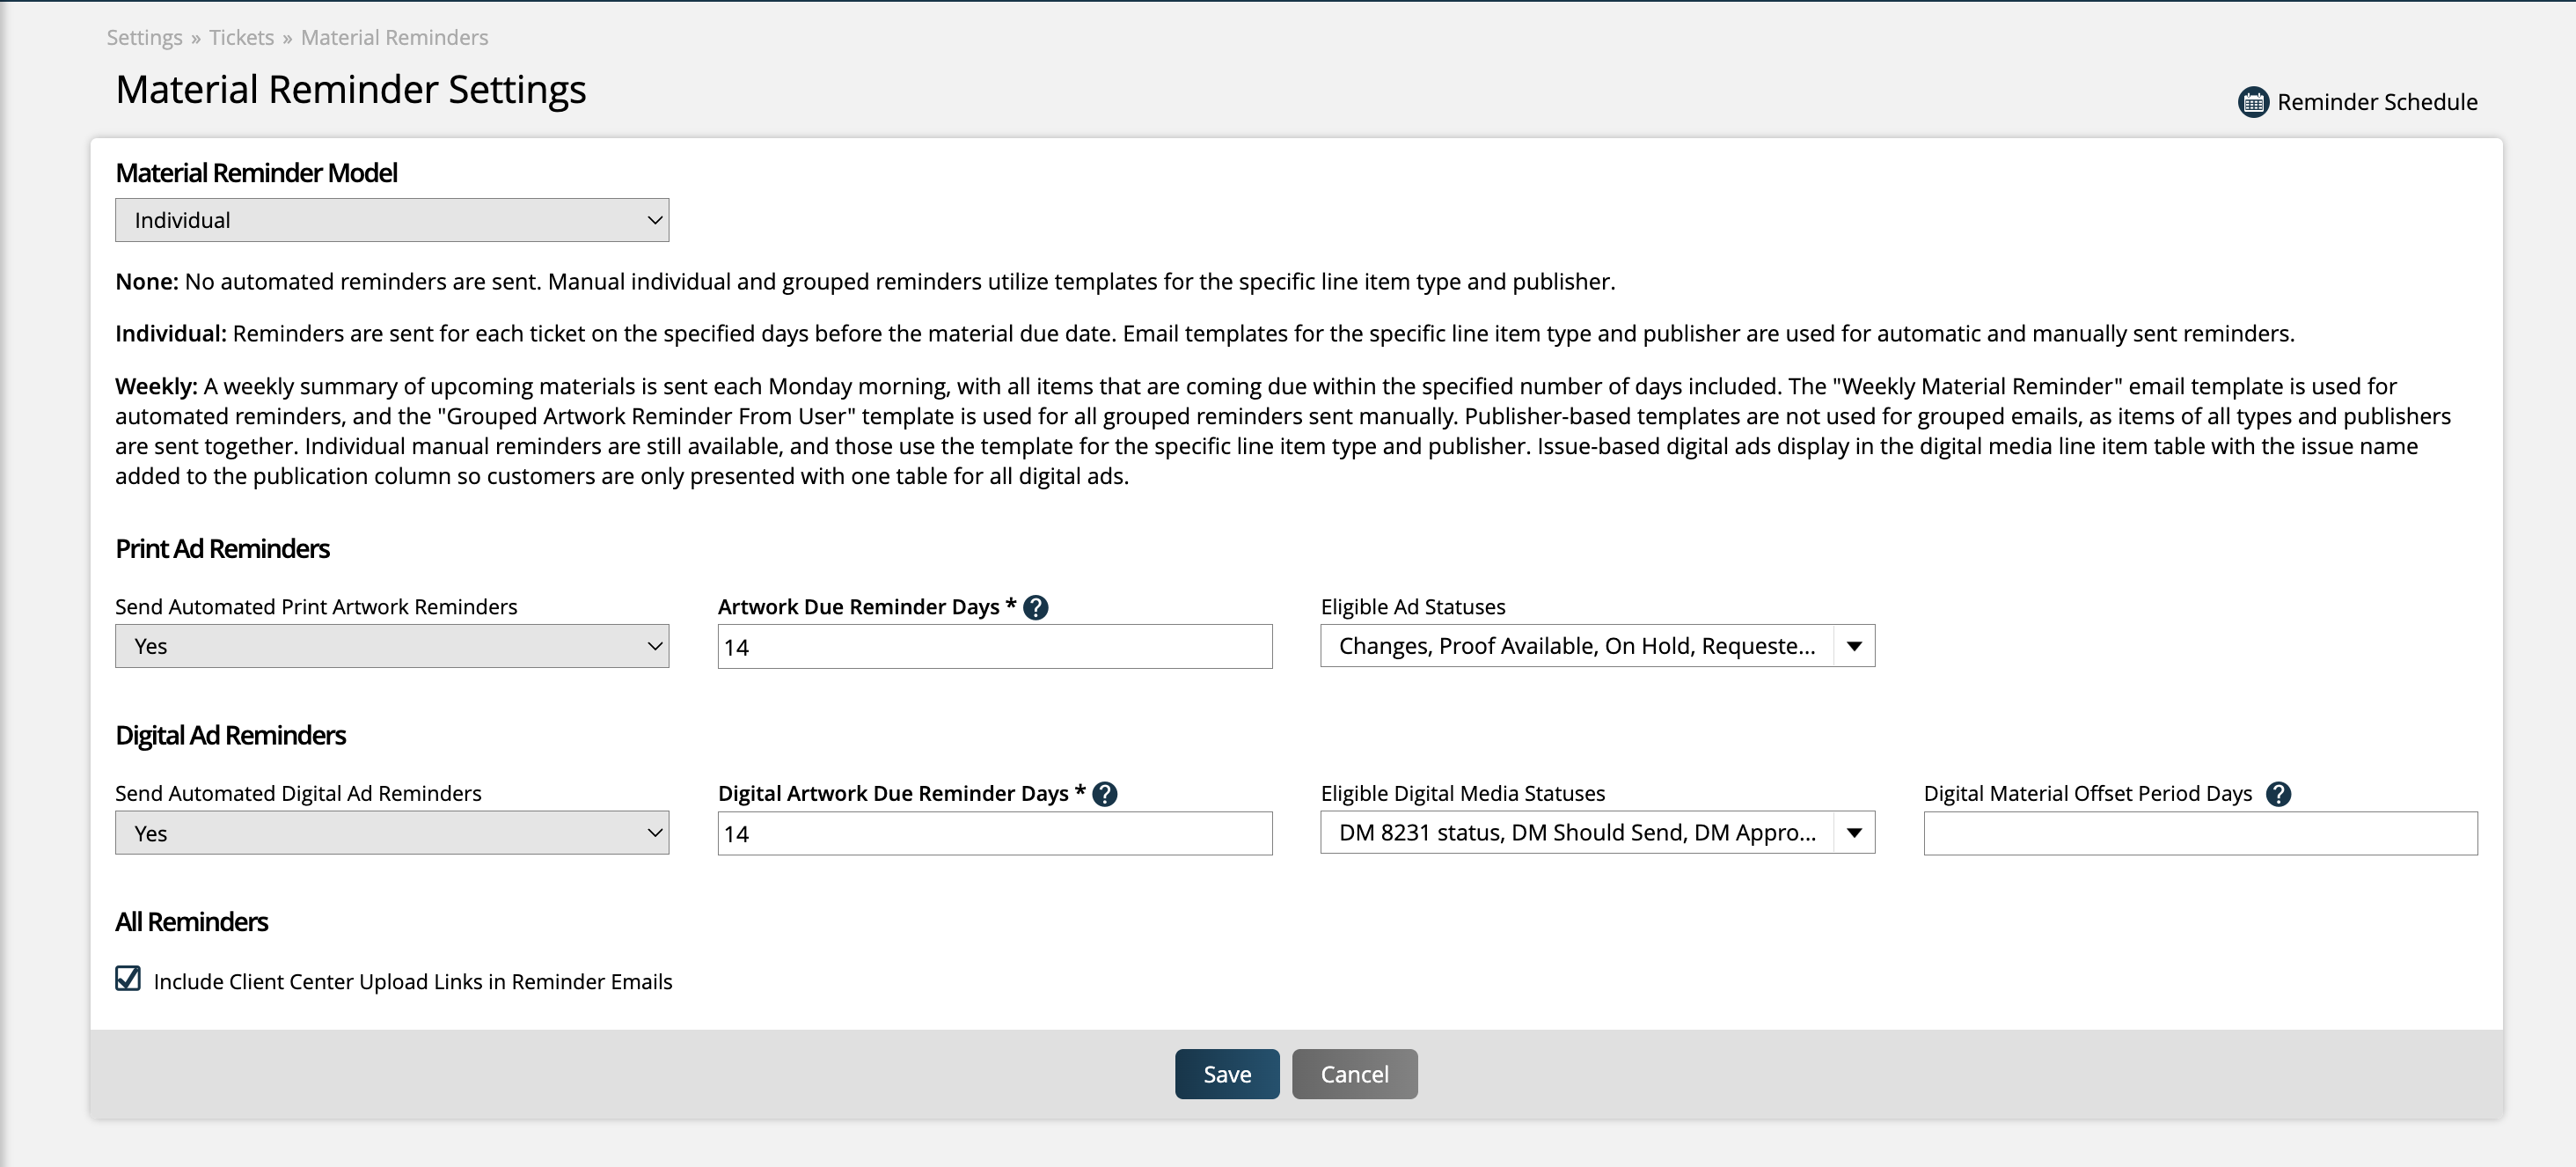2576x1167 pixels.
Task: Click the Reminder Schedule calendar icon
Action: click(x=2252, y=102)
